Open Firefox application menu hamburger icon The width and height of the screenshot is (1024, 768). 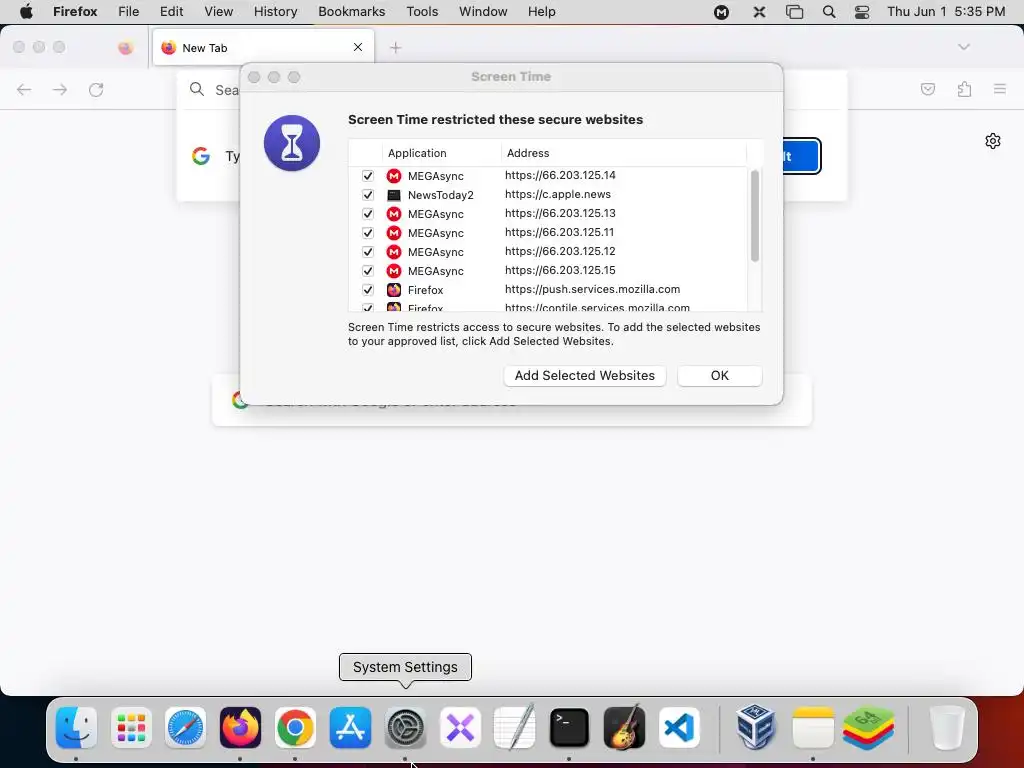[1000, 89]
